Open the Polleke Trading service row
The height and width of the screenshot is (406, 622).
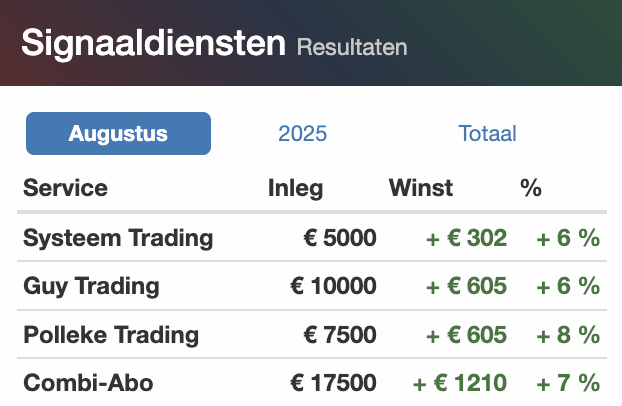click(312, 335)
